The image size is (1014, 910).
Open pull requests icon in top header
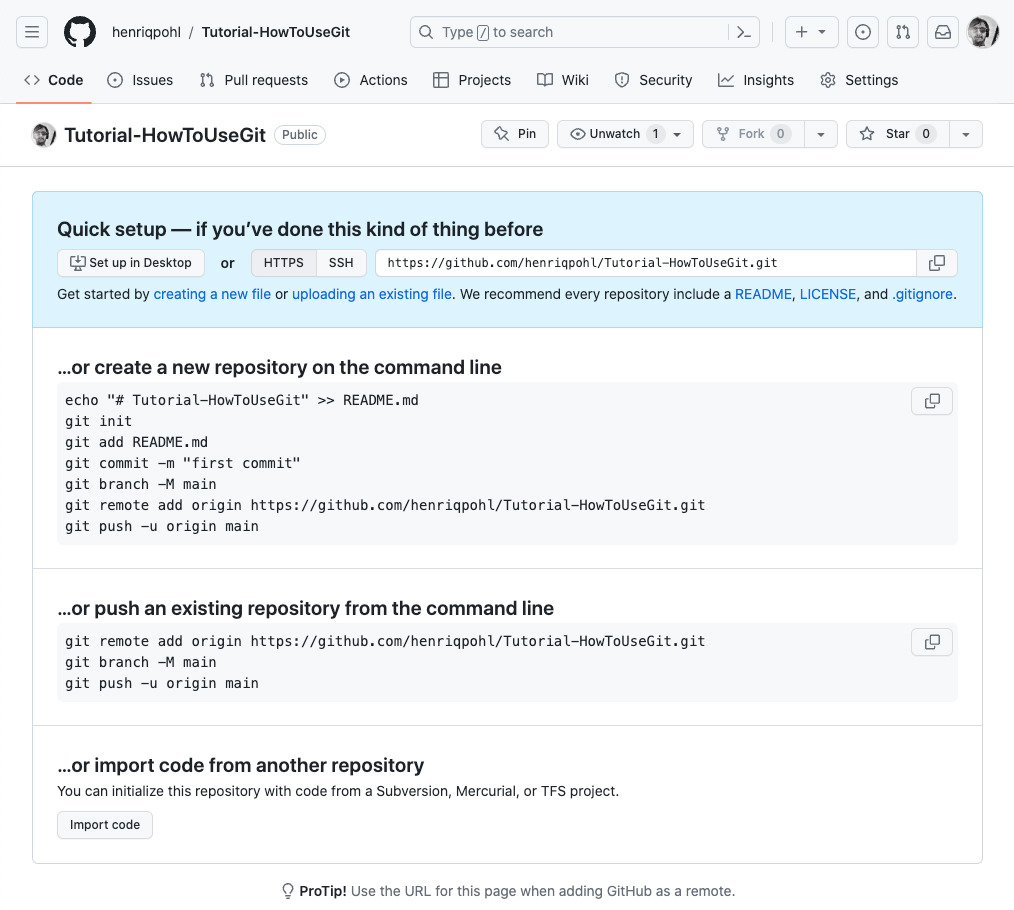pos(903,32)
